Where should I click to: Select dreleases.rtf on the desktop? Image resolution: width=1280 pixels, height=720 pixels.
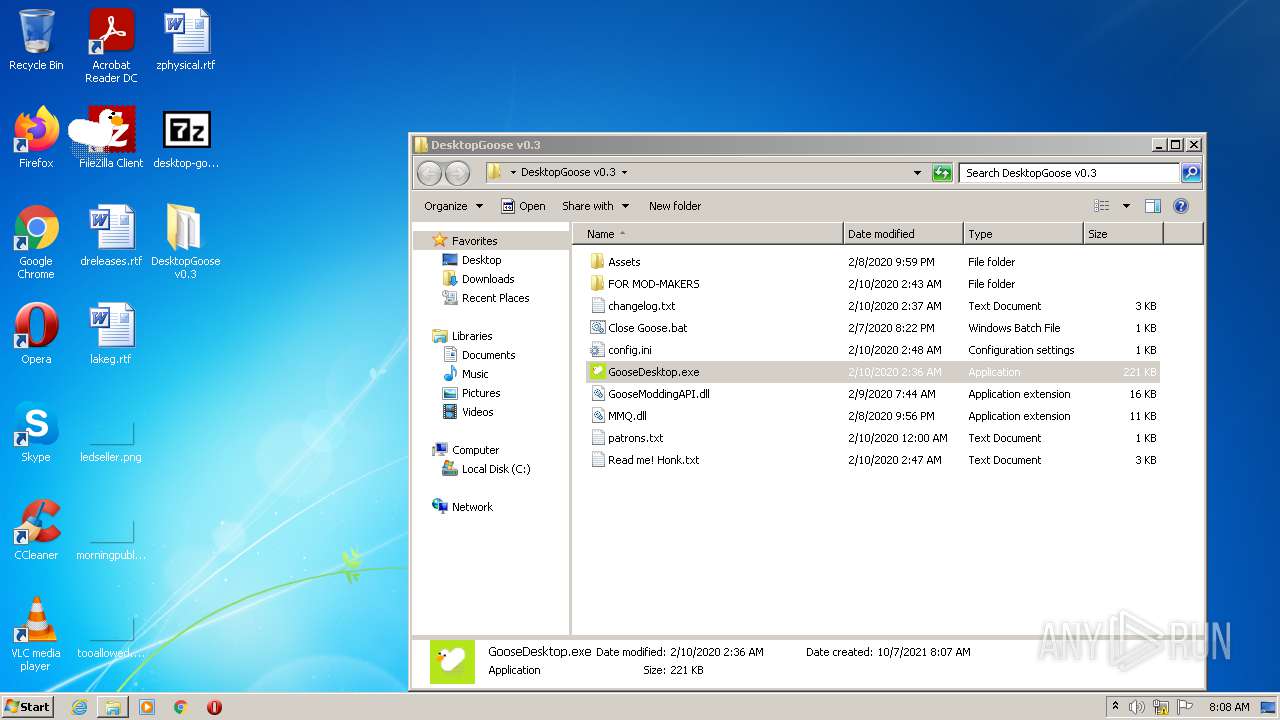(111, 236)
